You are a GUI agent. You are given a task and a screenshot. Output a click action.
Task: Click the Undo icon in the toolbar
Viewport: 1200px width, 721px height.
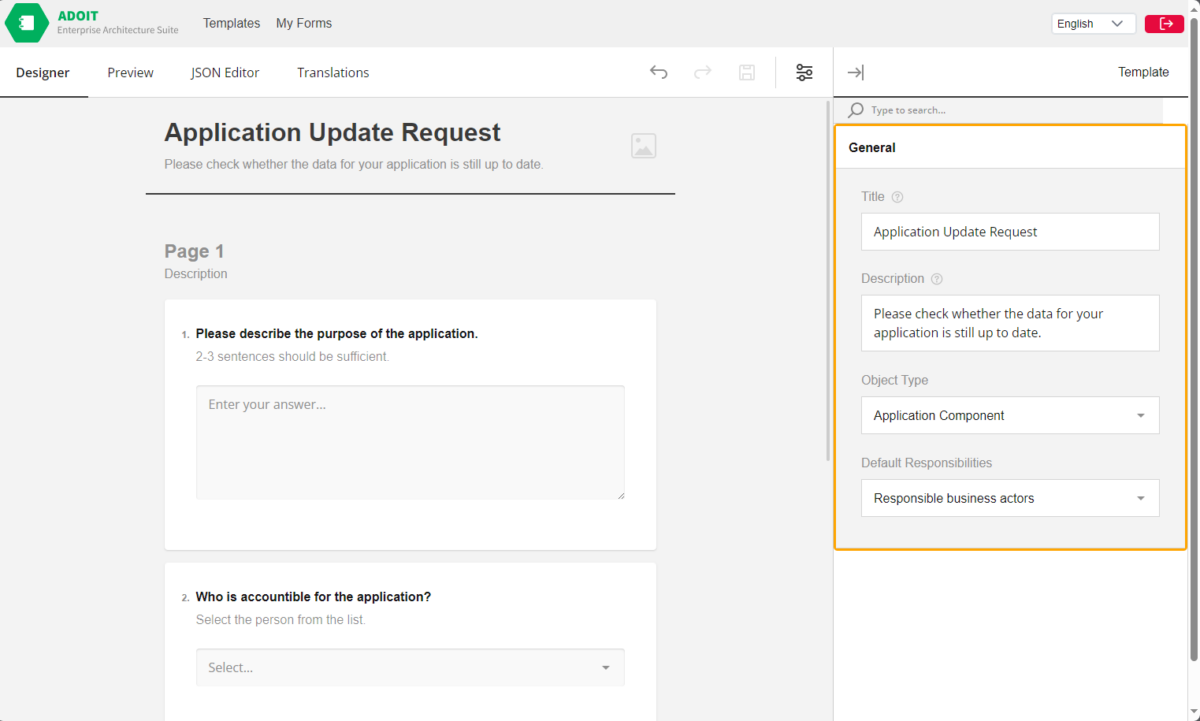click(x=658, y=72)
